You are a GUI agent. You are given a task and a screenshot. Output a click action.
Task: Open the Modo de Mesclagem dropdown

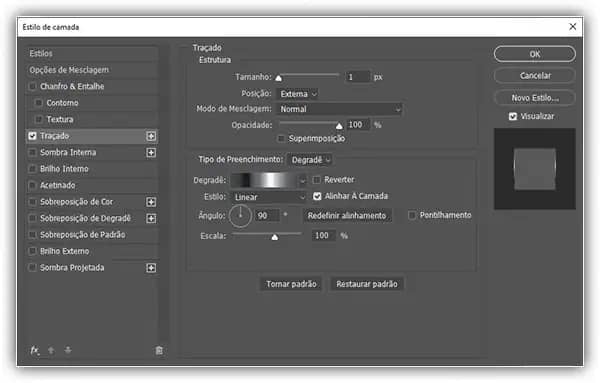pyautogui.click(x=339, y=109)
